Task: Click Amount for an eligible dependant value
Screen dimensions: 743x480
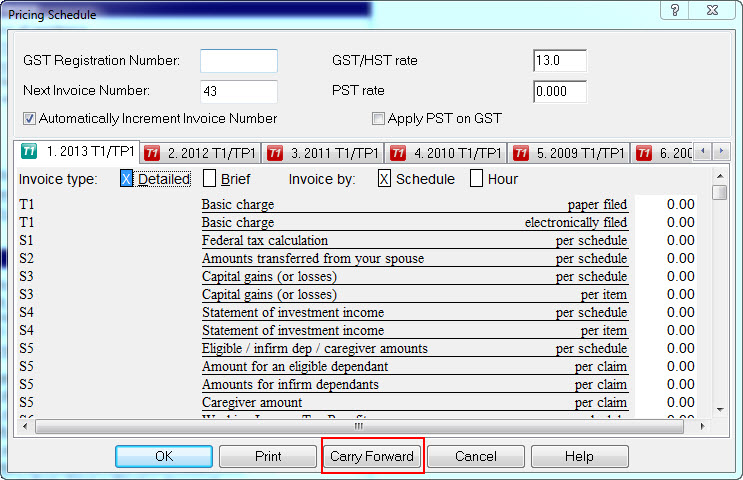Action: (666, 366)
